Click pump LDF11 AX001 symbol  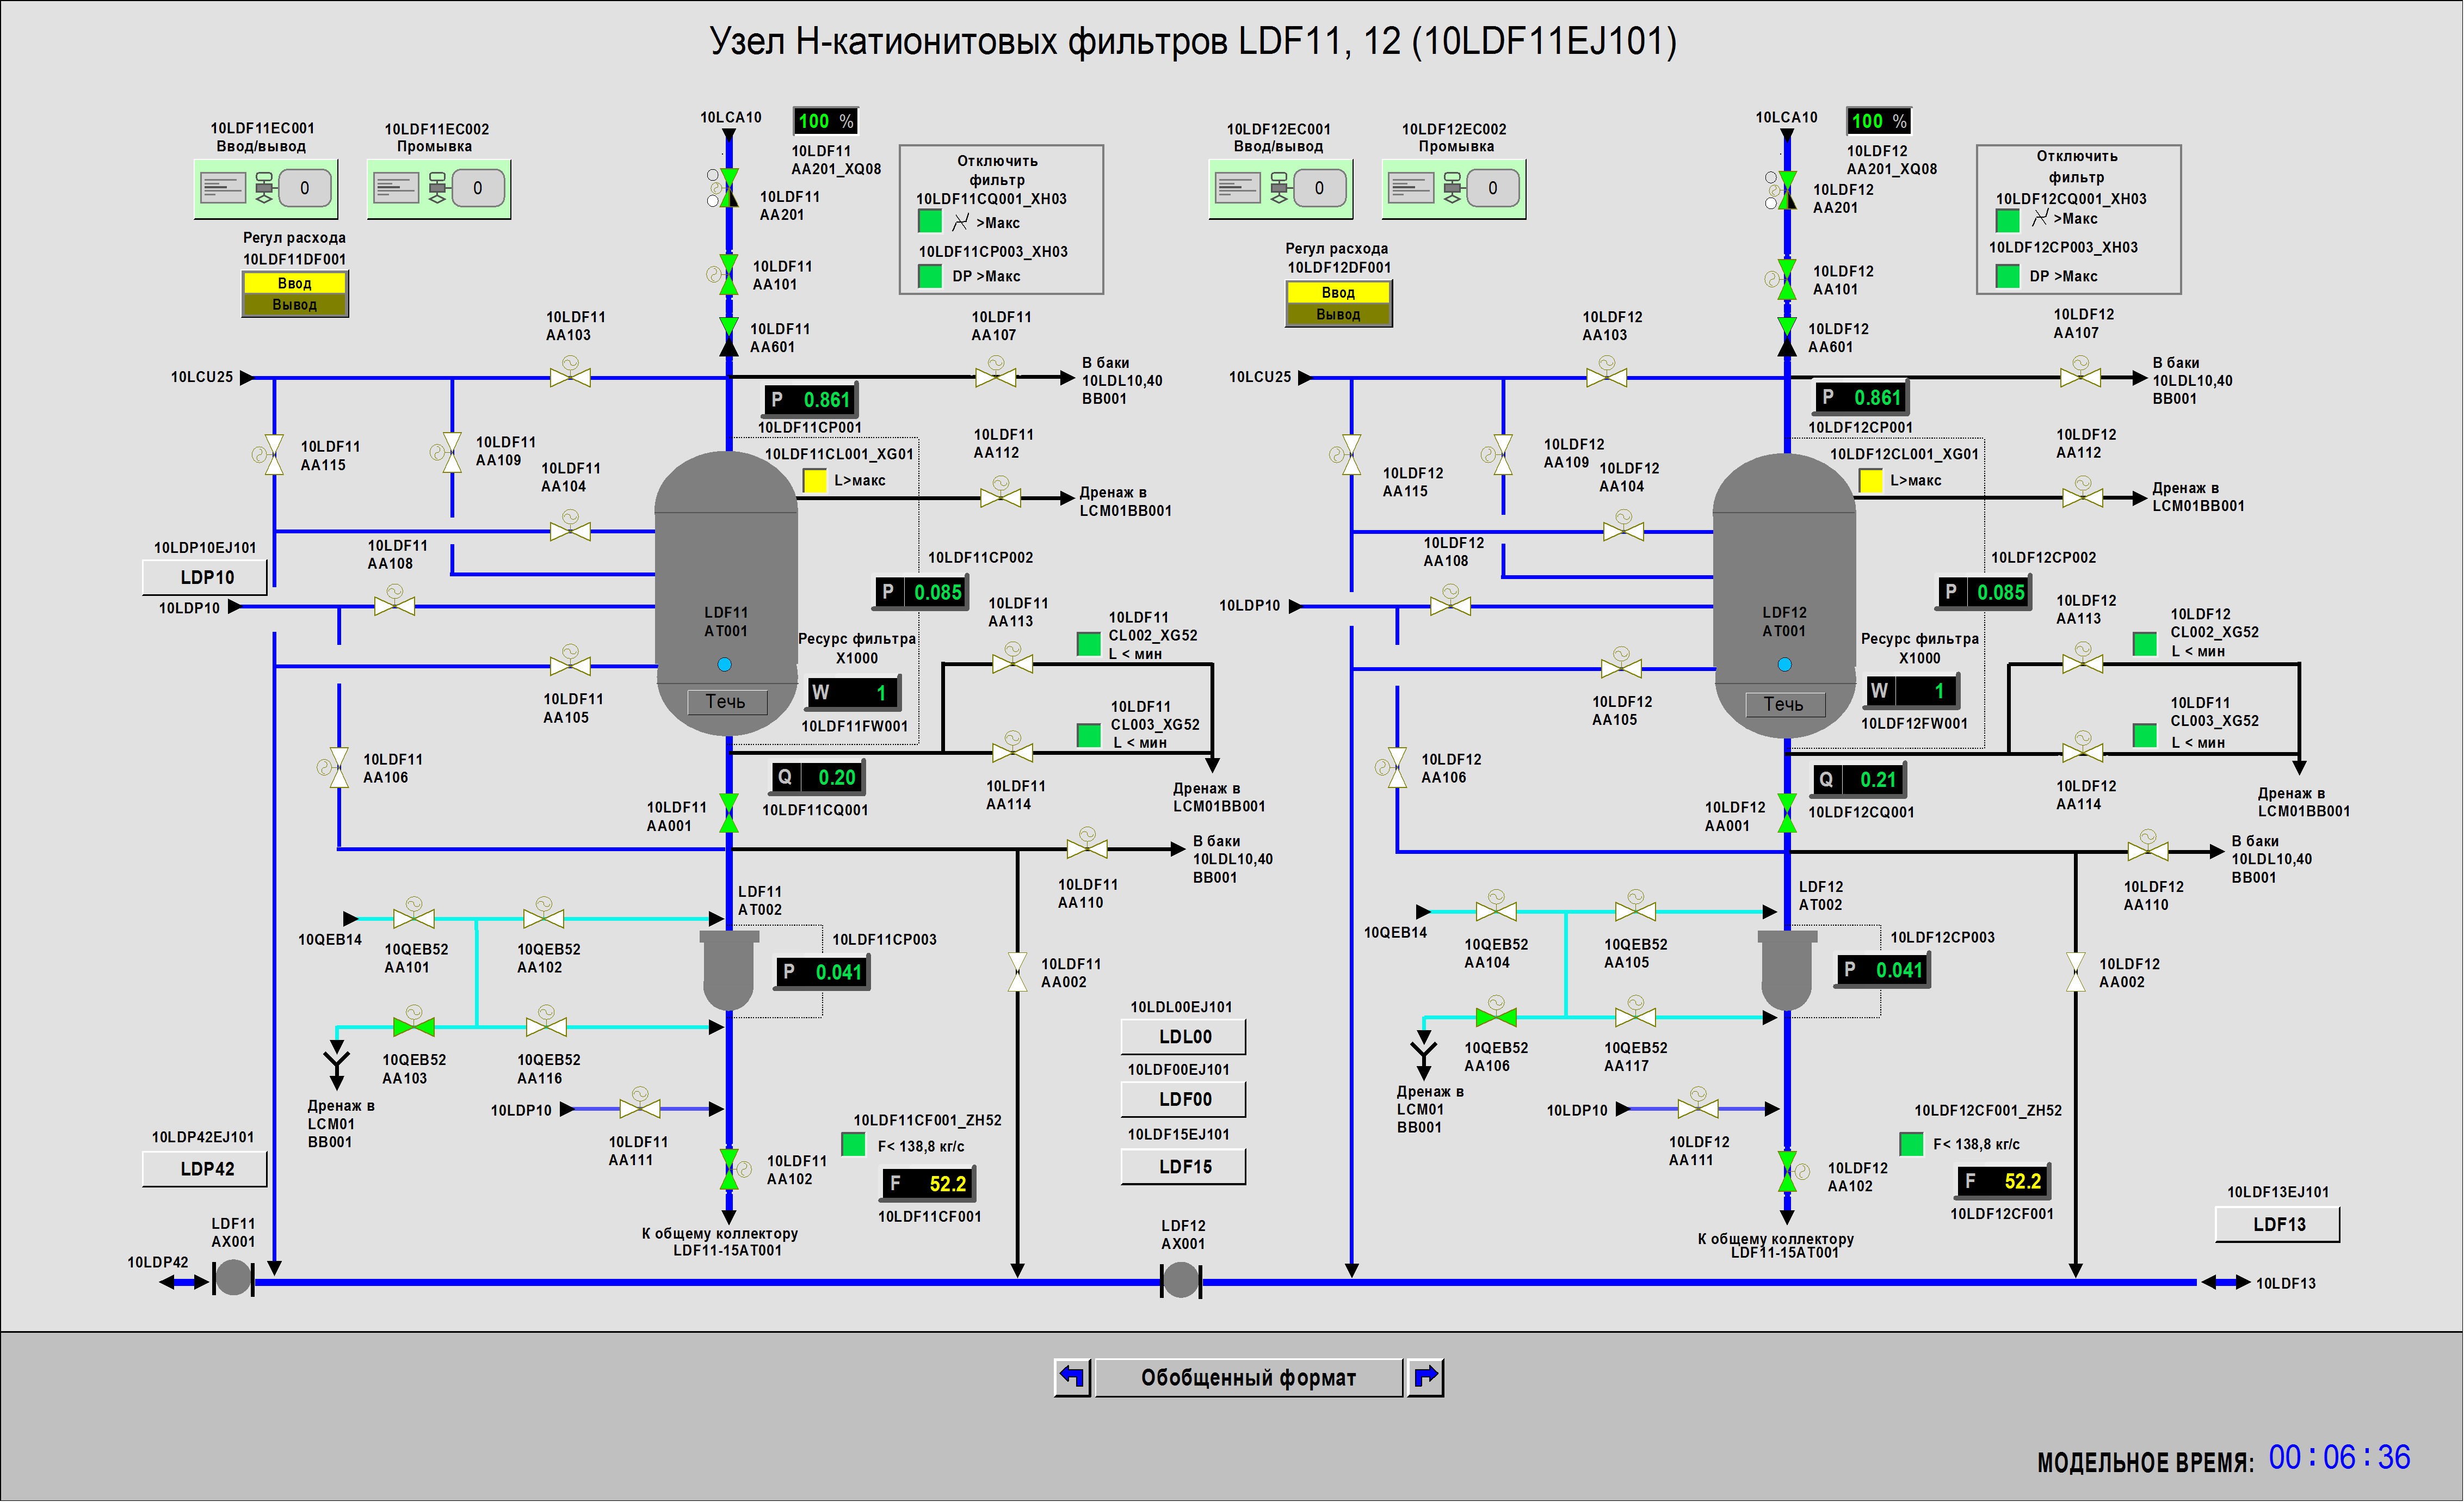click(x=233, y=1277)
